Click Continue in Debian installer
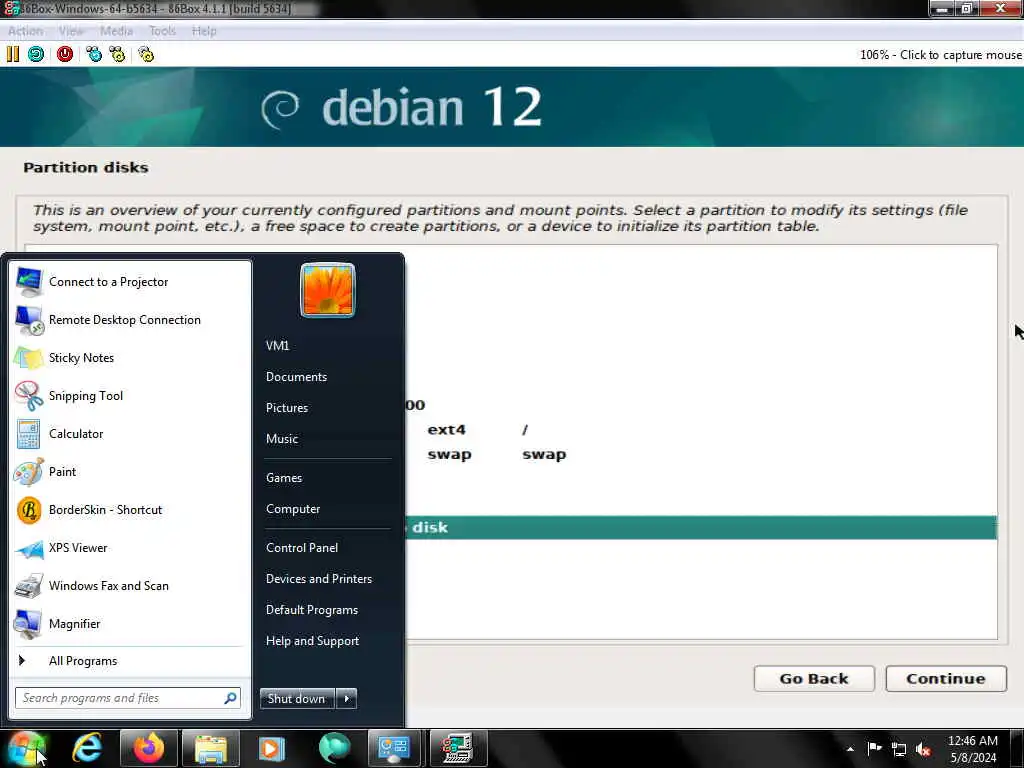The height and width of the screenshot is (768, 1024). [x=946, y=679]
